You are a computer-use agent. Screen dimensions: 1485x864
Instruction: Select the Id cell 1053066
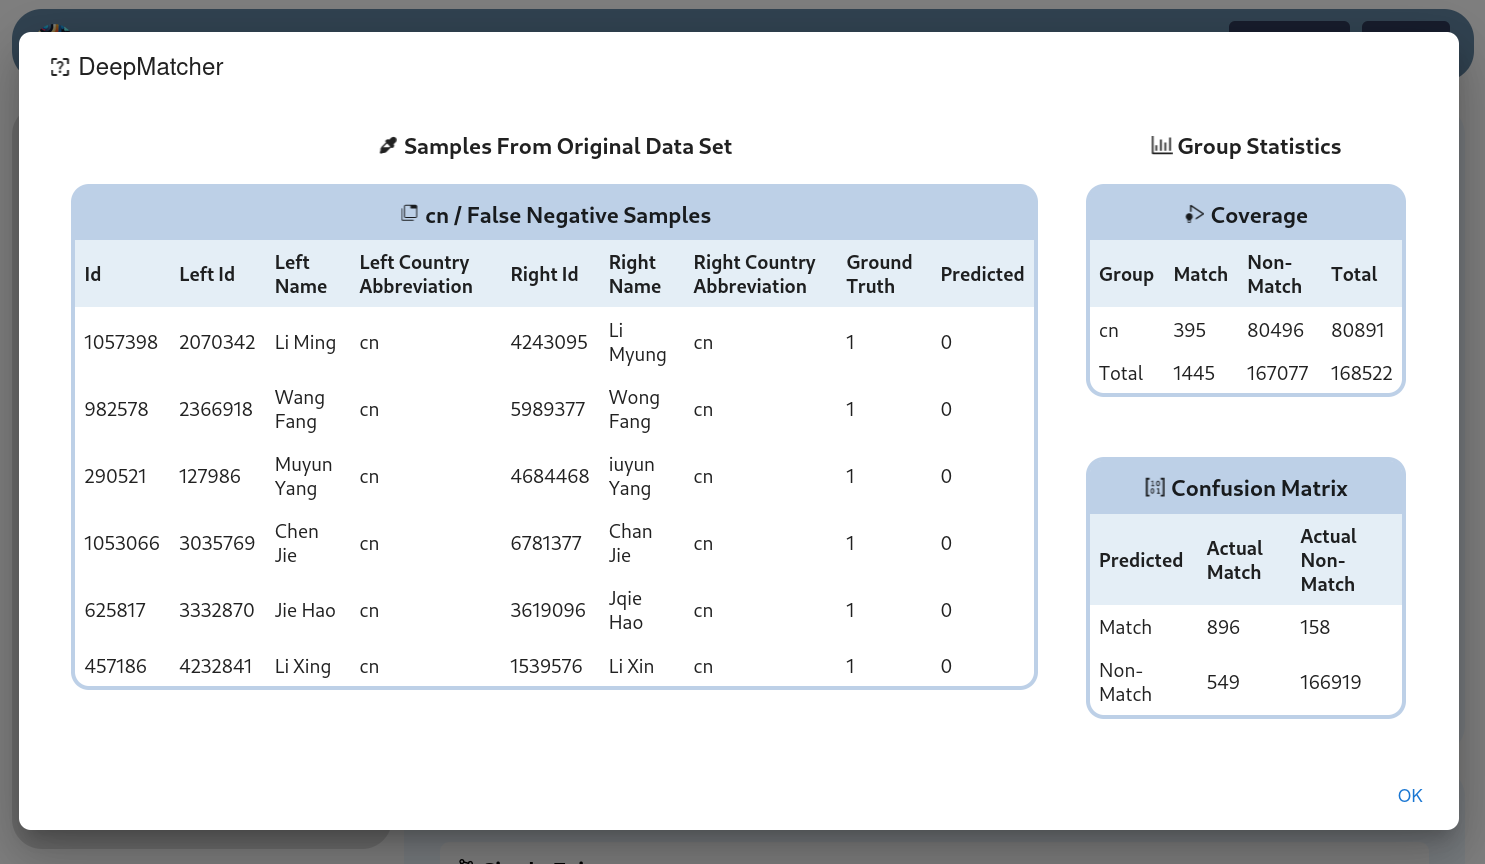point(122,543)
